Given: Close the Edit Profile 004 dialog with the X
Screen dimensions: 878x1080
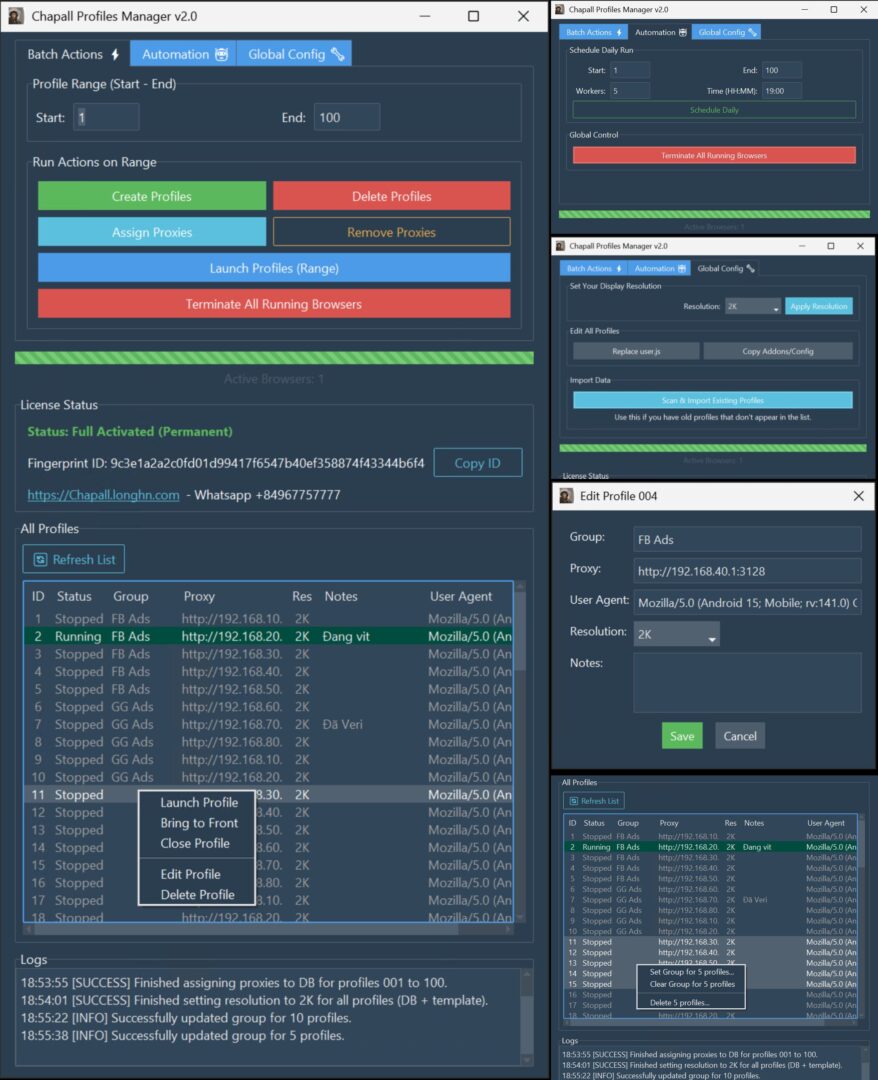Looking at the screenshot, I should tap(858, 496).
